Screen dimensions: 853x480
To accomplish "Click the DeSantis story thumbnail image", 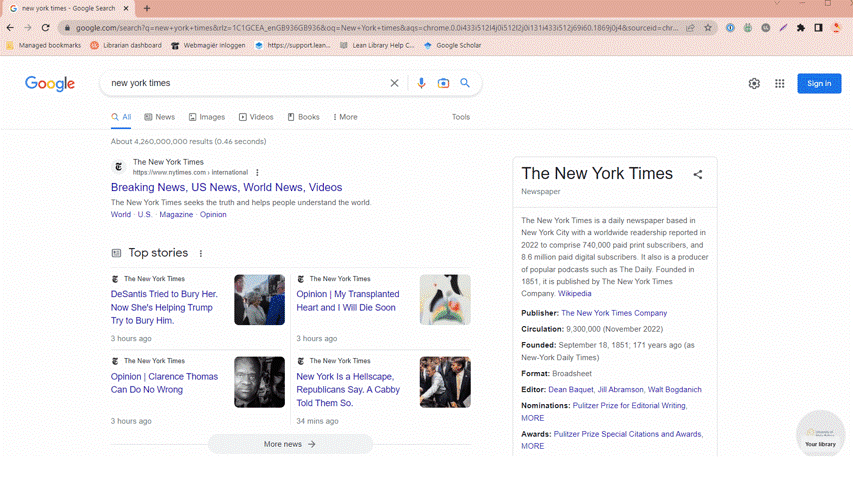I will point(259,300).
